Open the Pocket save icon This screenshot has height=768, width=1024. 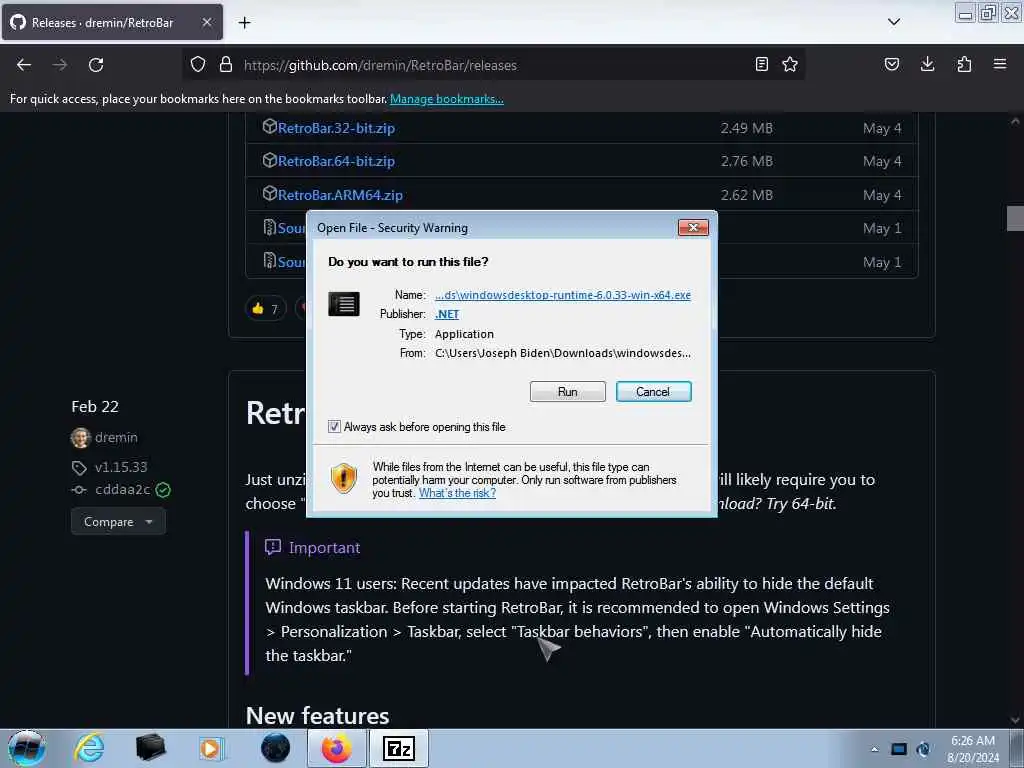(x=891, y=64)
